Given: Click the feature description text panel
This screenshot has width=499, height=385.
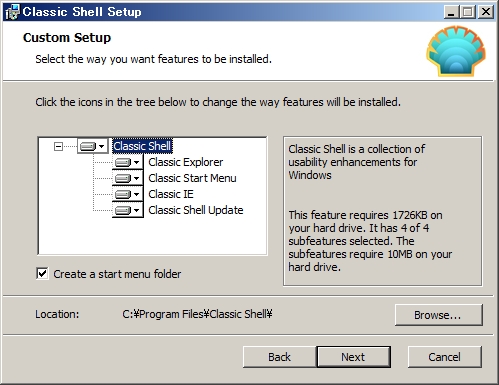Looking at the screenshot, I should point(382,211).
